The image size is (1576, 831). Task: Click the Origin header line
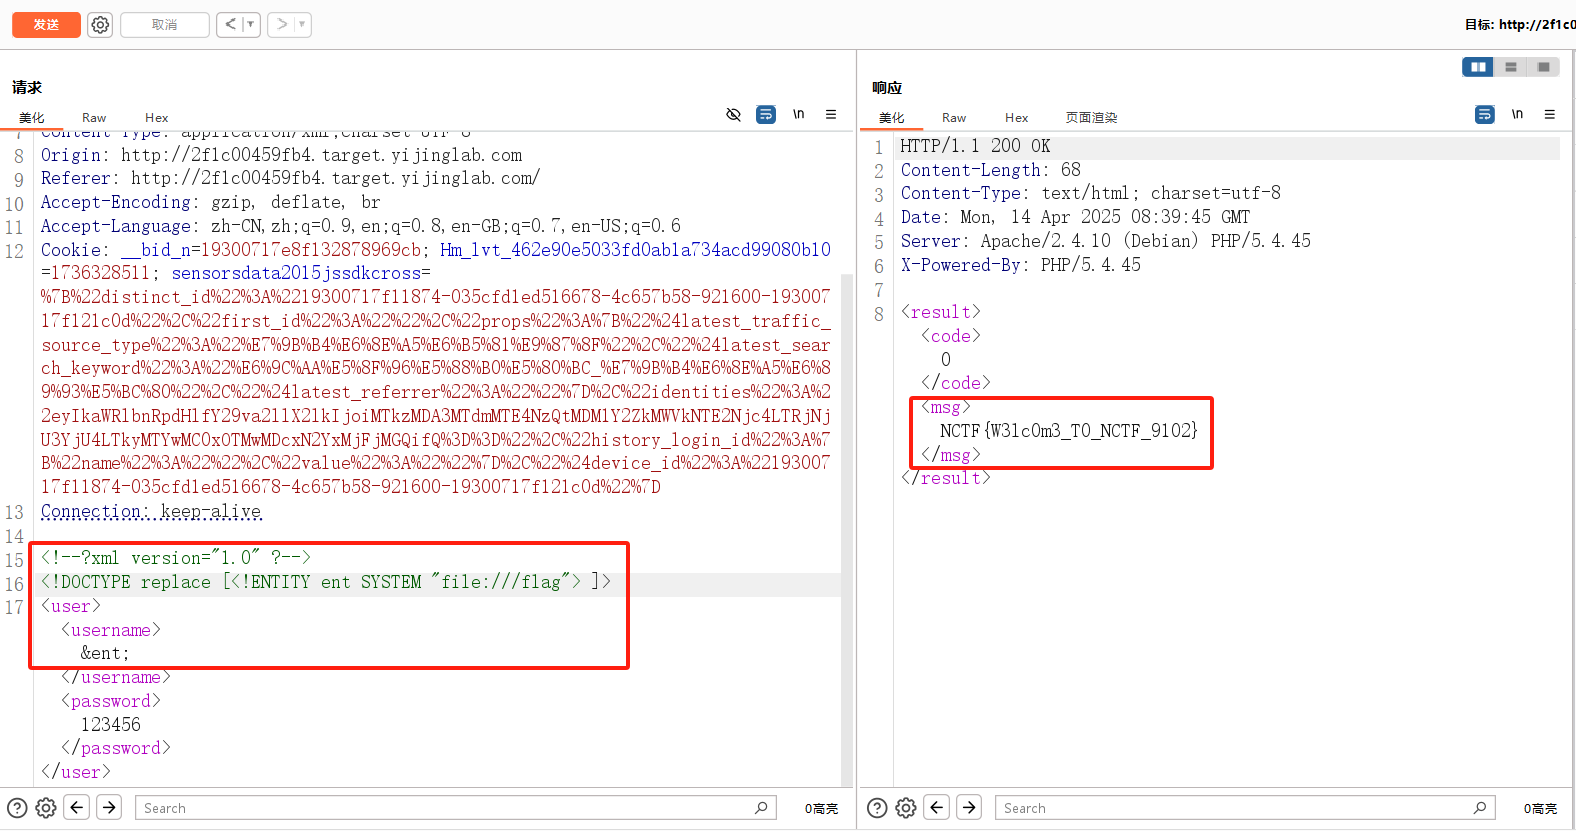(282, 155)
